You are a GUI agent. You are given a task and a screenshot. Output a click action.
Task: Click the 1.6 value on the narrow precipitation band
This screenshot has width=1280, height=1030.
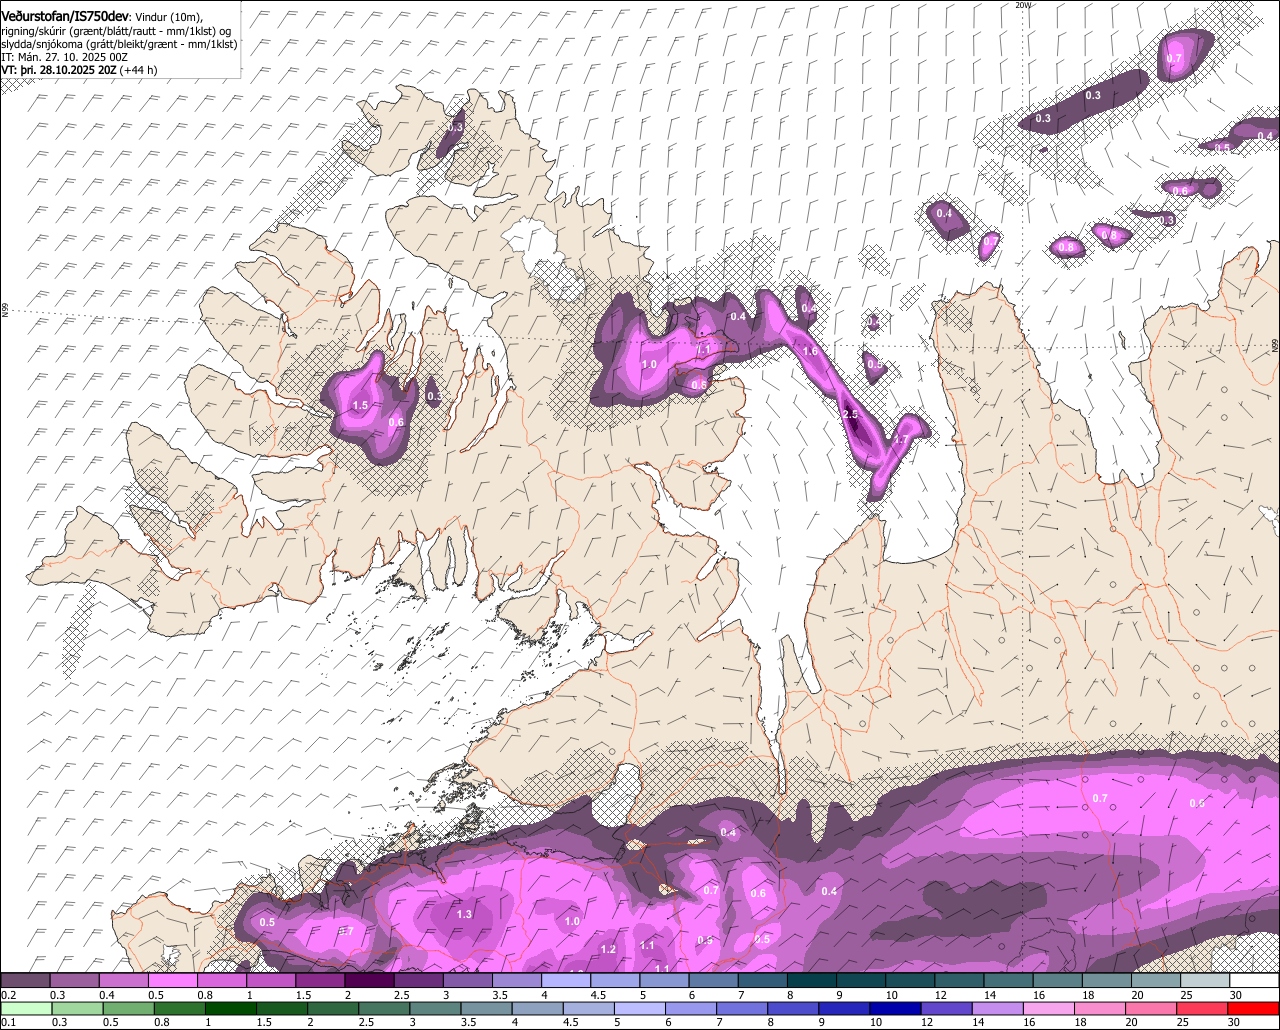[810, 351]
